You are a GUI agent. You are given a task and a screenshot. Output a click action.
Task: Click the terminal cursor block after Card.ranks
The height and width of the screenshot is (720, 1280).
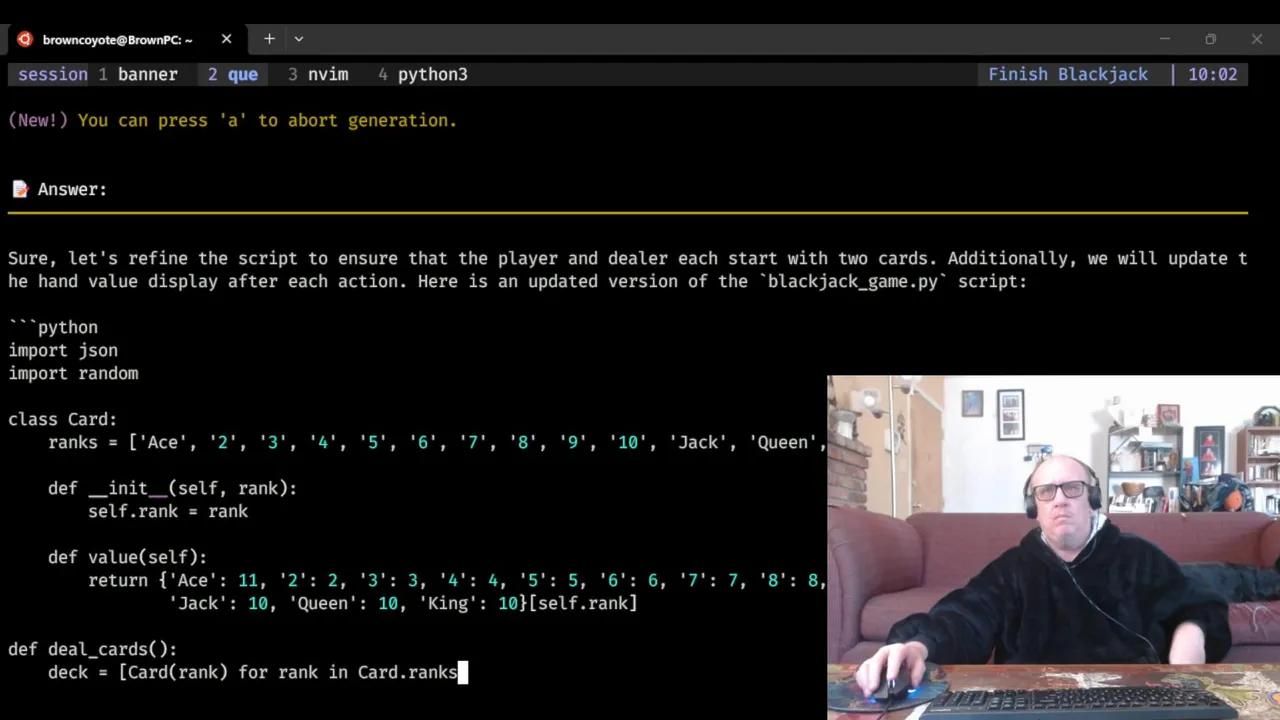coord(462,672)
